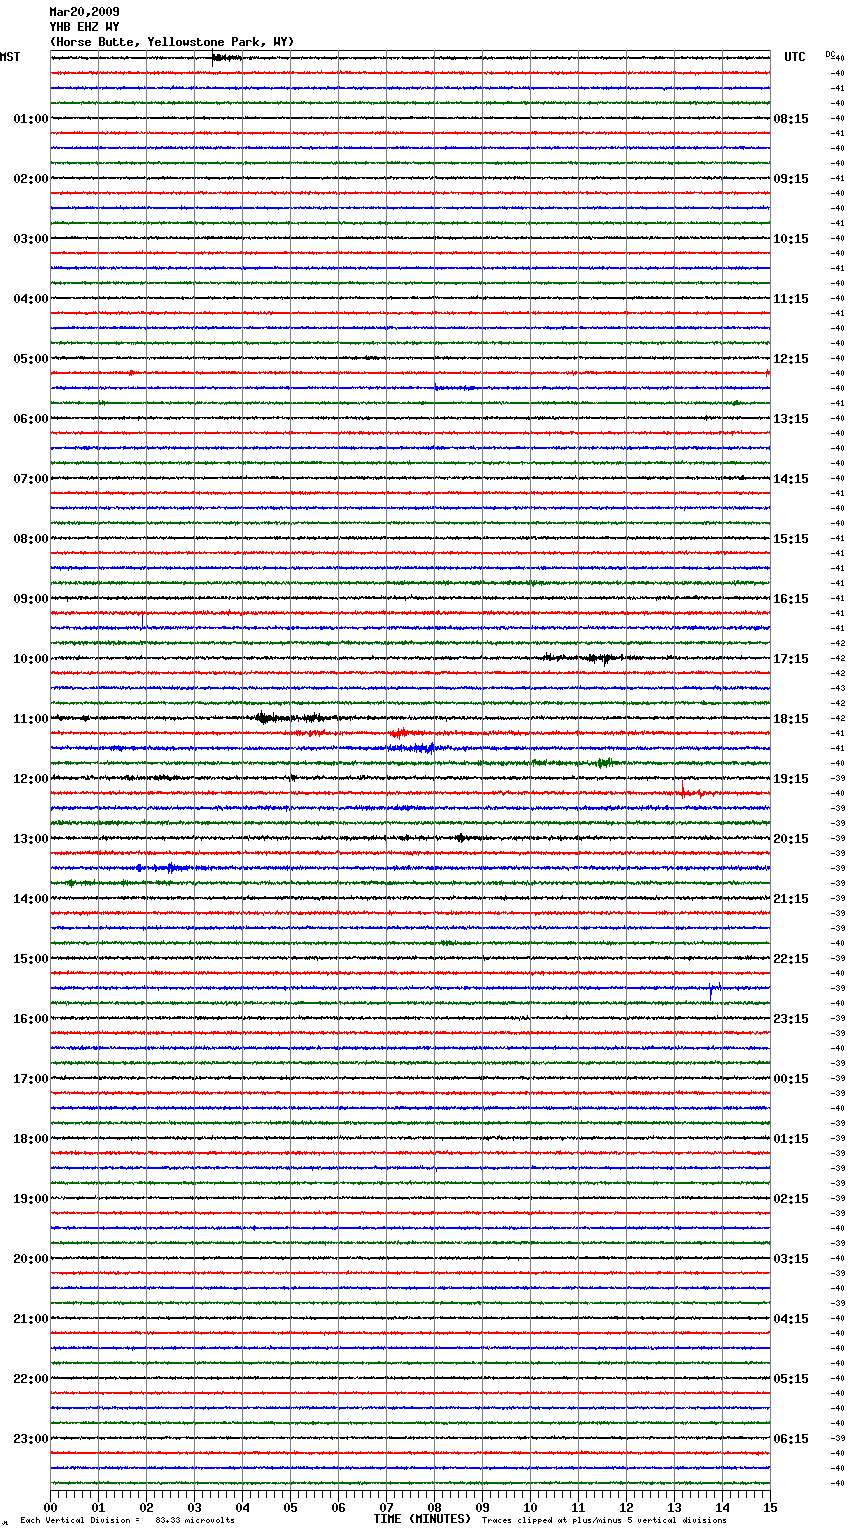Click the 10:15 UTC time label

pyautogui.click(x=791, y=239)
